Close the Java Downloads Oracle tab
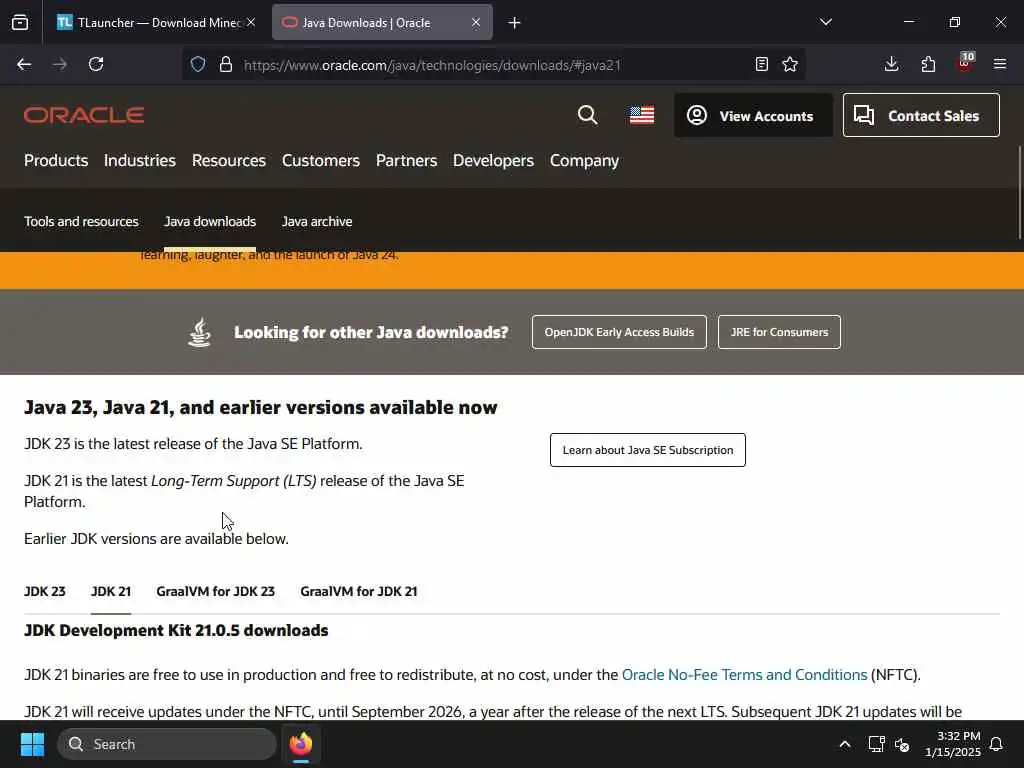The width and height of the screenshot is (1024, 768). click(476, 22)
